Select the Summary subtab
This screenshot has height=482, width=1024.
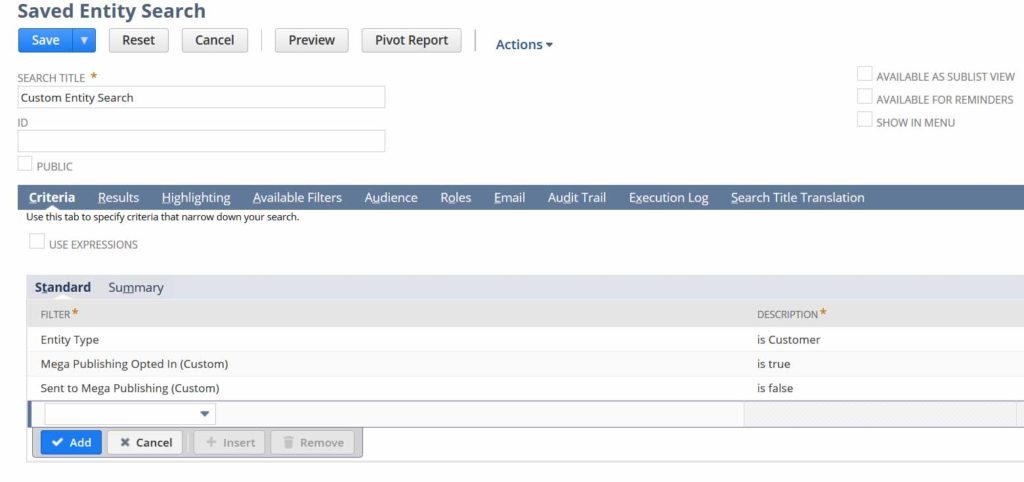pyautogui.click(x=136, y=288)
